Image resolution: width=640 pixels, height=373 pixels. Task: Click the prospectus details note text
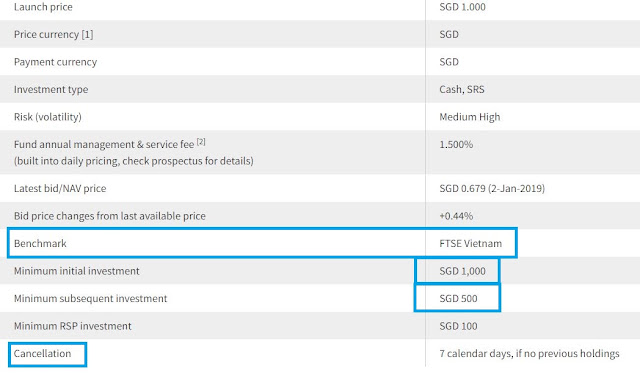coord(133,161)
